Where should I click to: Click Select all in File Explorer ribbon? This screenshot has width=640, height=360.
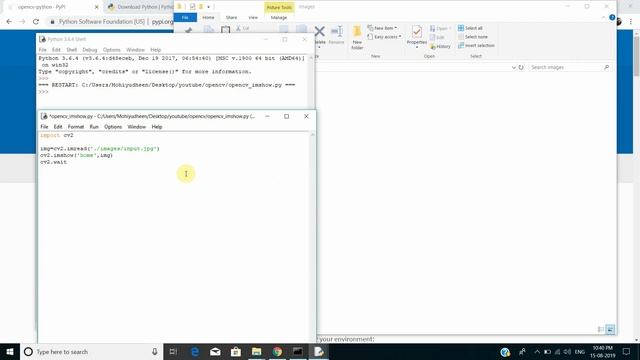point(470,28)
